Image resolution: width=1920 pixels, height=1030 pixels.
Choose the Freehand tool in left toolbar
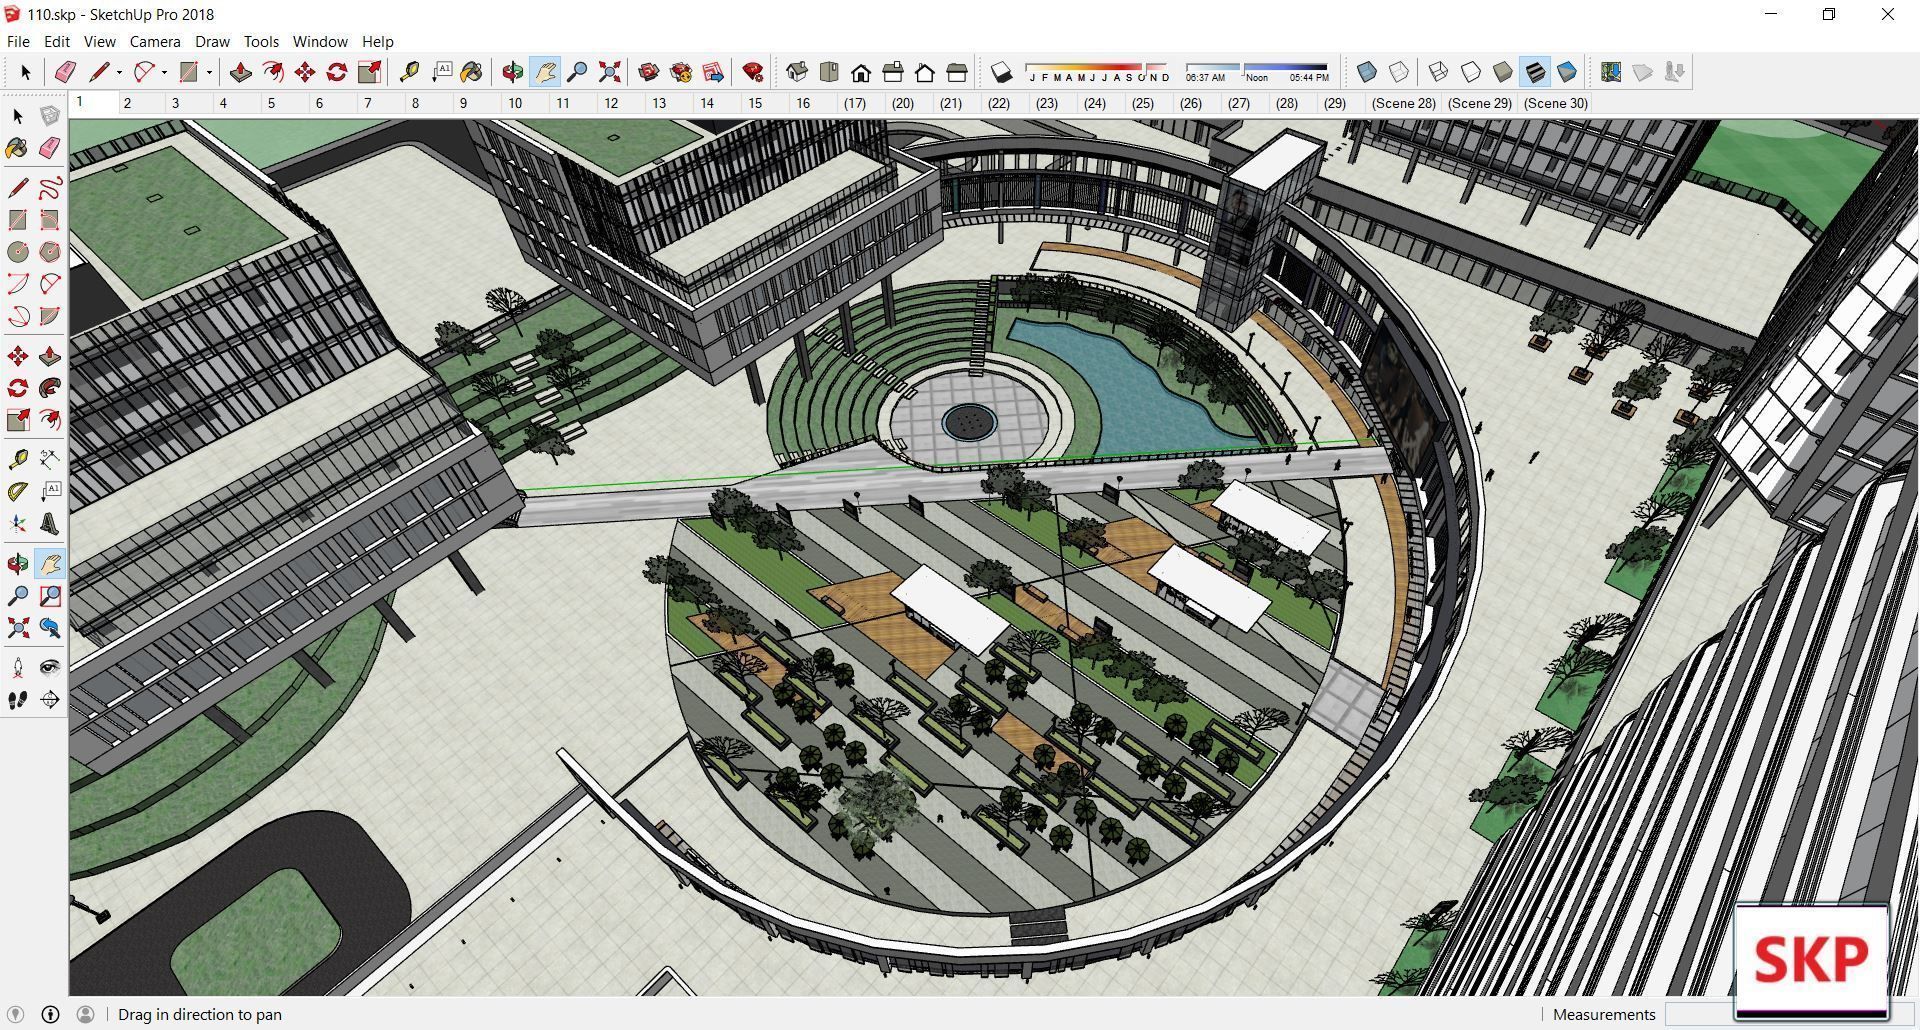point(49,188)
